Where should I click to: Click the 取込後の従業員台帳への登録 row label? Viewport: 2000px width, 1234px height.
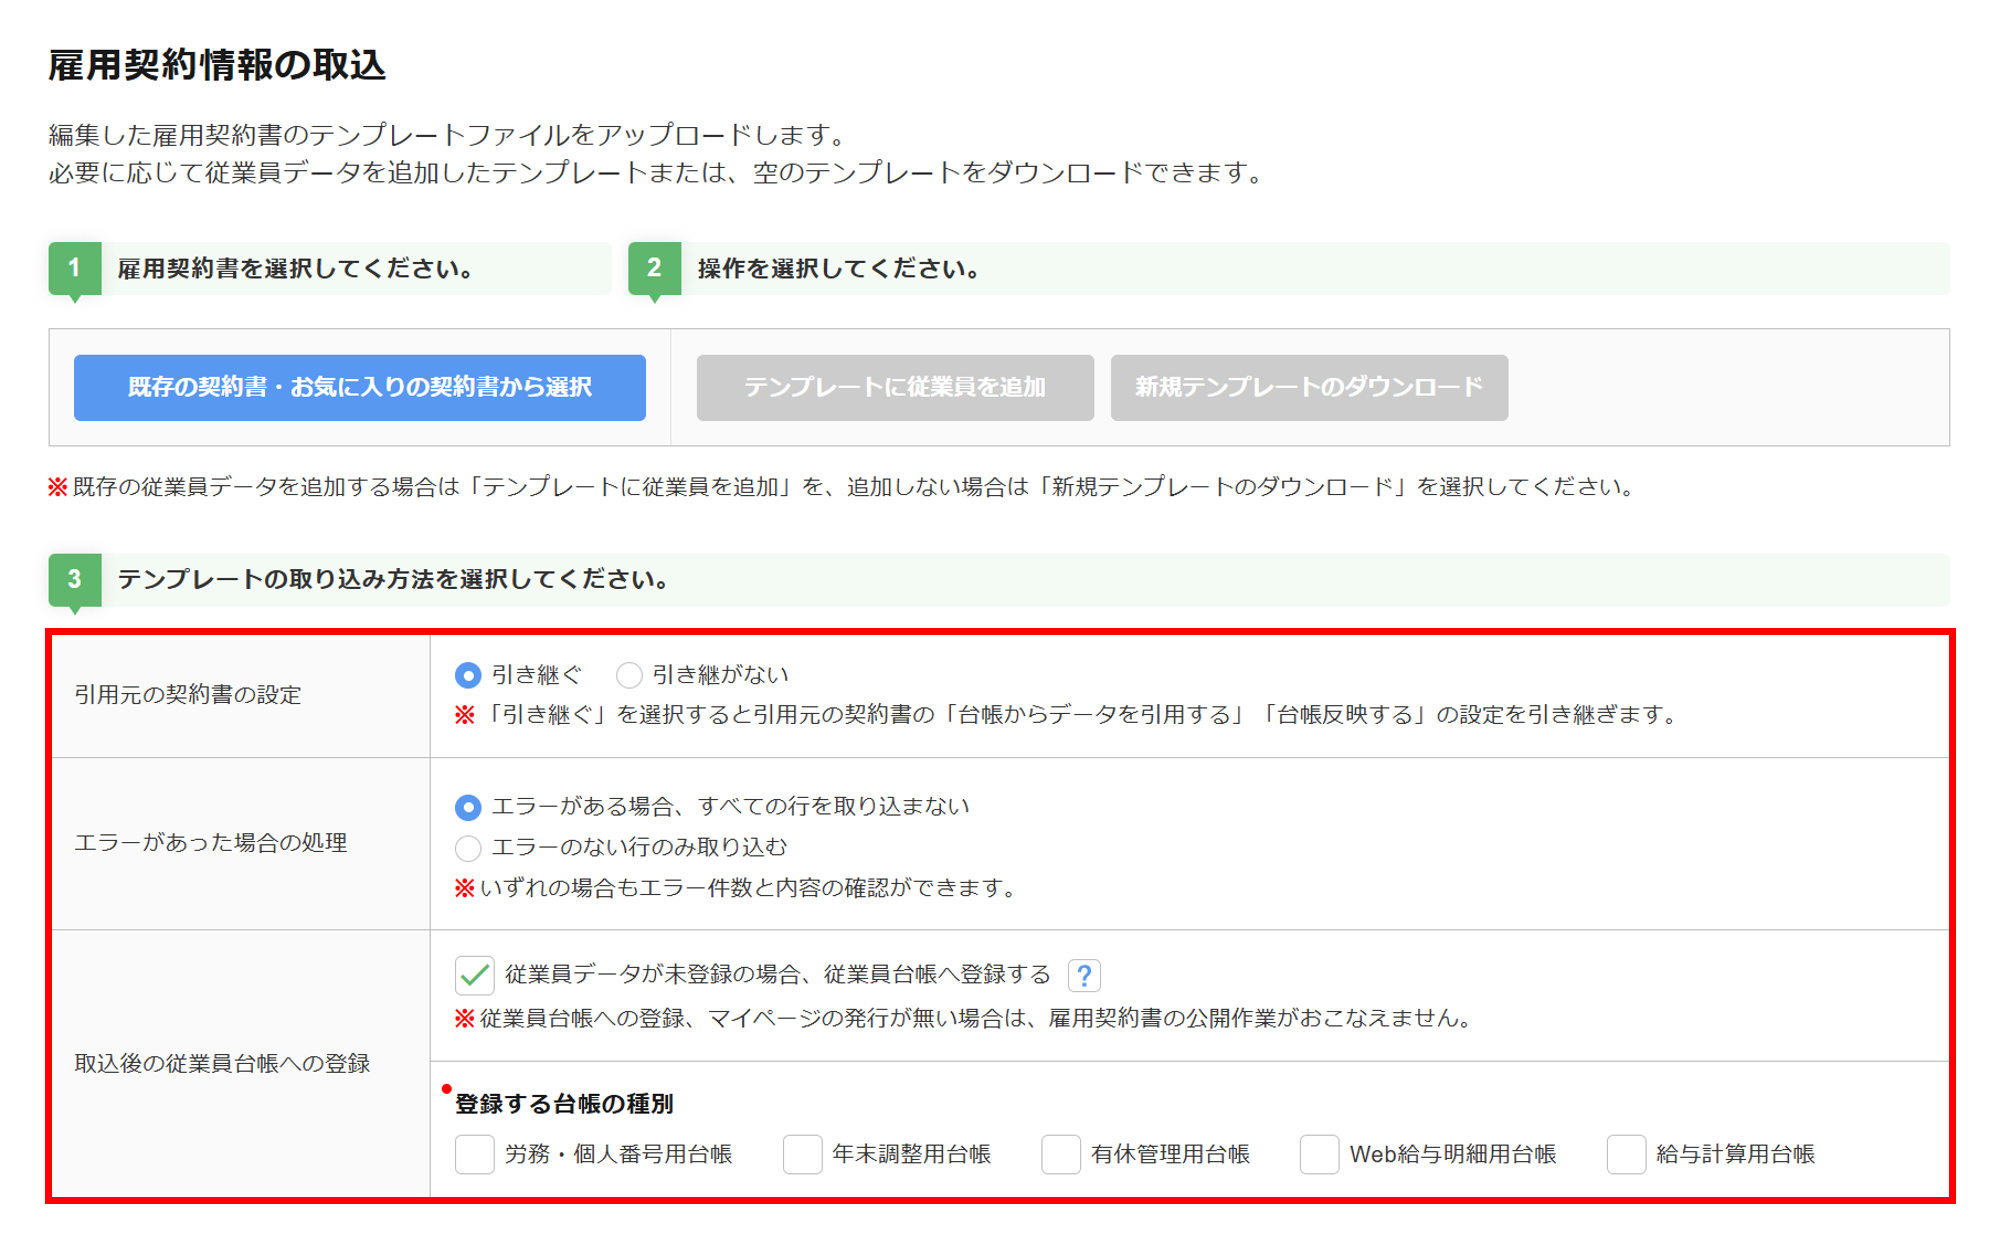point(222,1063)
